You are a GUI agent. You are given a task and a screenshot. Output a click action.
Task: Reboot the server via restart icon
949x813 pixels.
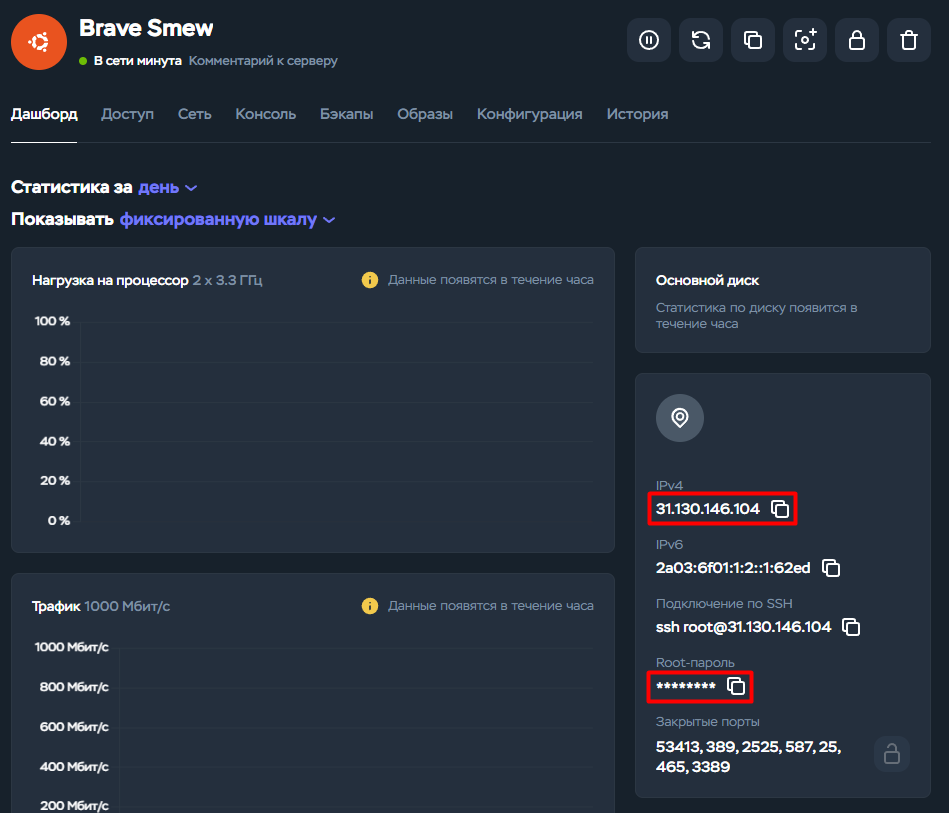click(700, 40)
